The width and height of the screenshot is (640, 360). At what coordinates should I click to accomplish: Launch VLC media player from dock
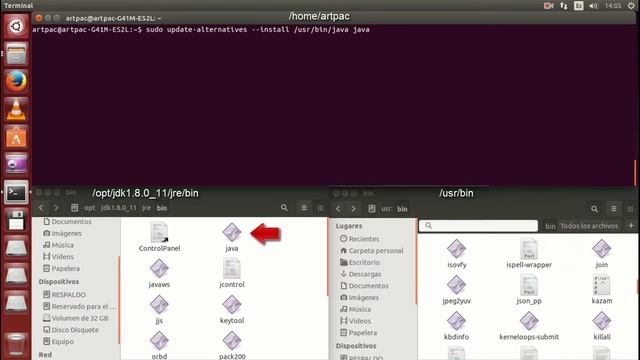16,109
